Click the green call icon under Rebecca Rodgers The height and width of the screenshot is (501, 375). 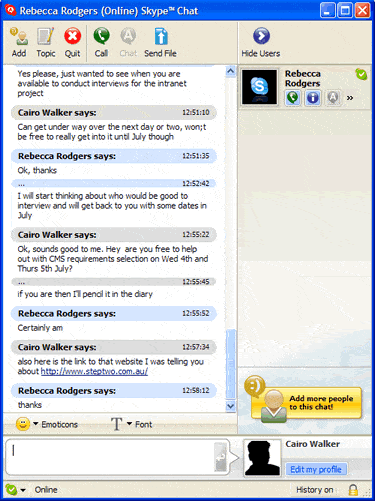pyautogui.click(x=293, y=98)
